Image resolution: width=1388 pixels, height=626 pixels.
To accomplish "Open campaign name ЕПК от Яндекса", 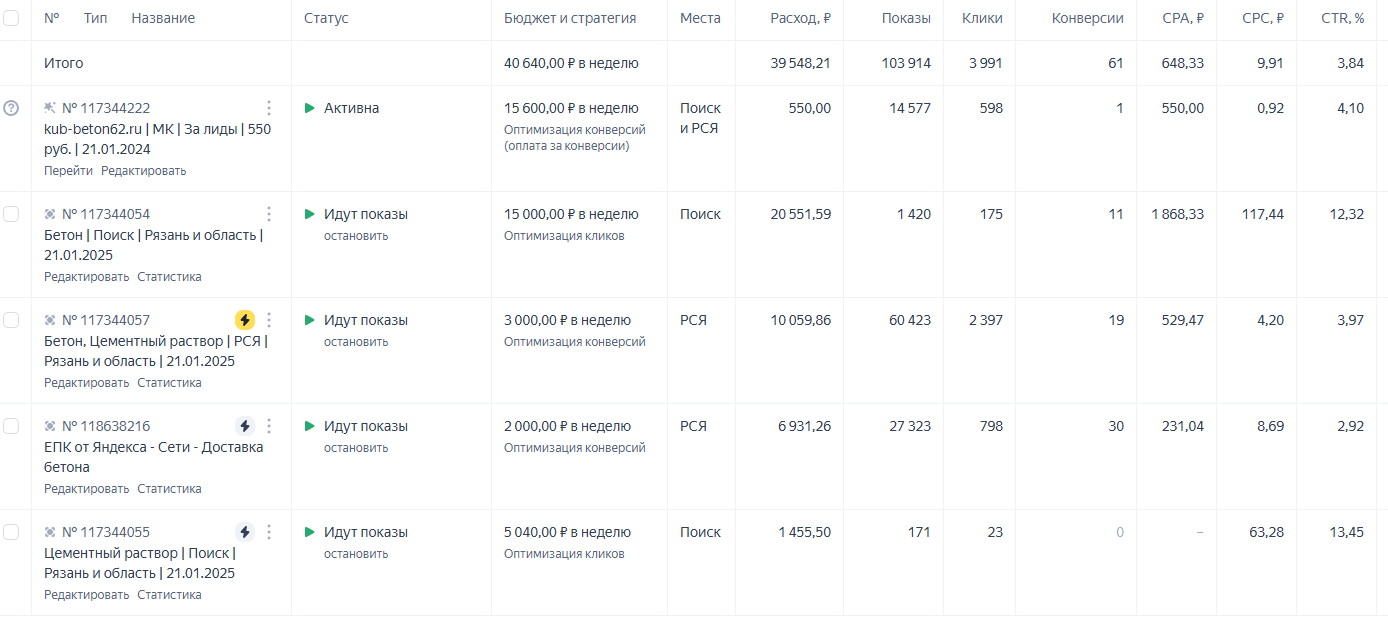I will click(x=153, y=447).
